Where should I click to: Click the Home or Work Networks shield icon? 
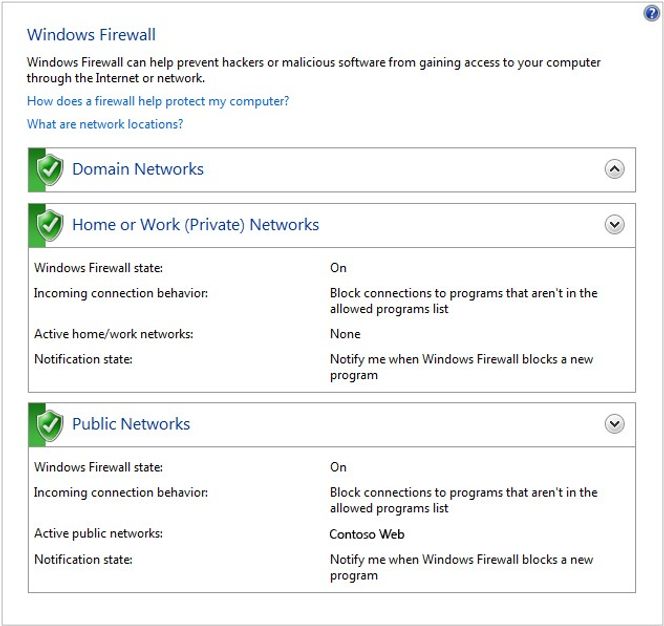click(x=49, y=225)
